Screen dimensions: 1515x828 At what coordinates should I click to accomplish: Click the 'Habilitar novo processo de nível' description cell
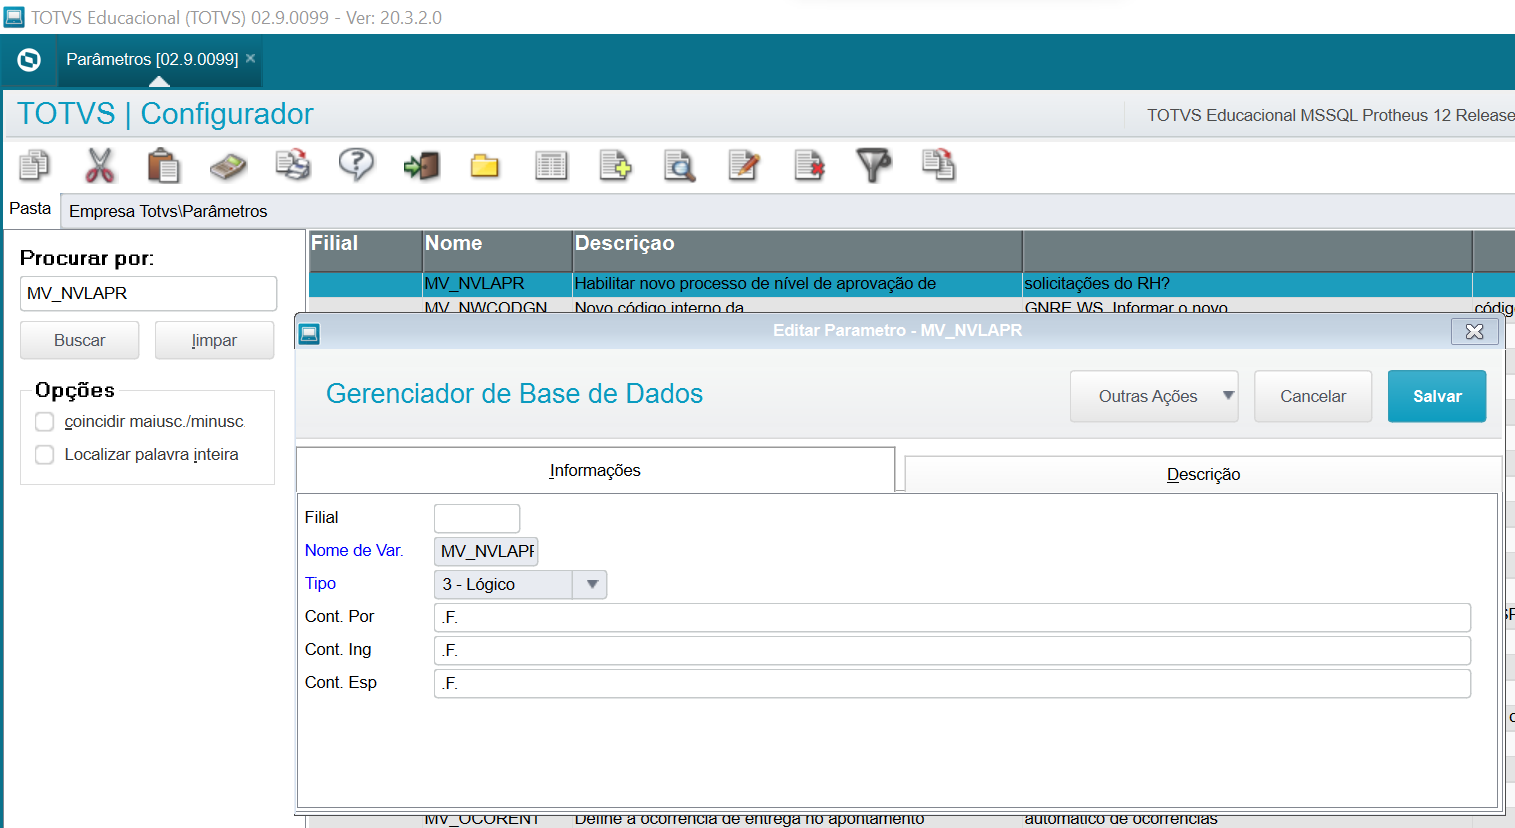[797, 284]
